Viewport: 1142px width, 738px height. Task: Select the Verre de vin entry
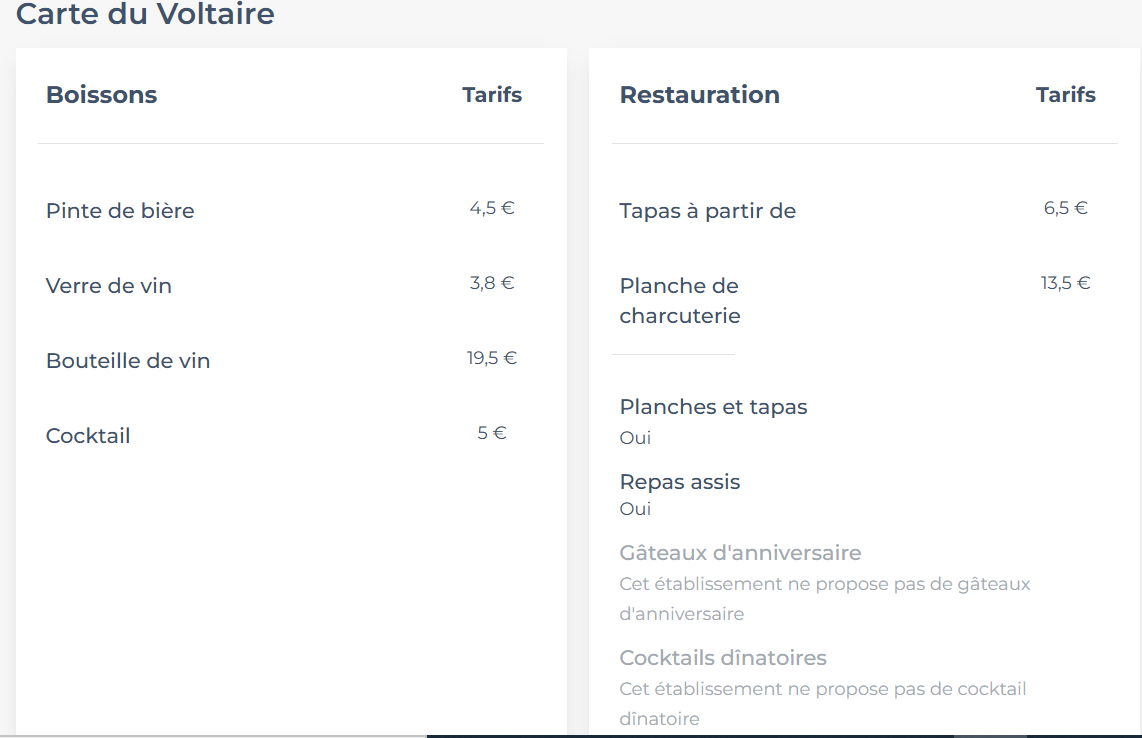(109, 286)
